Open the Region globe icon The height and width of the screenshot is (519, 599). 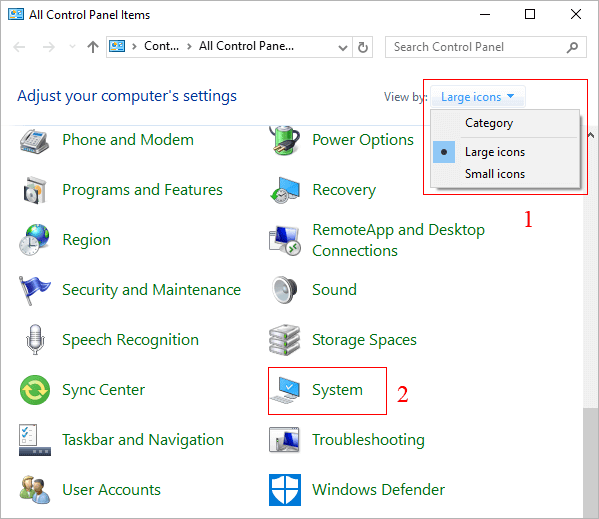(34, 240)
